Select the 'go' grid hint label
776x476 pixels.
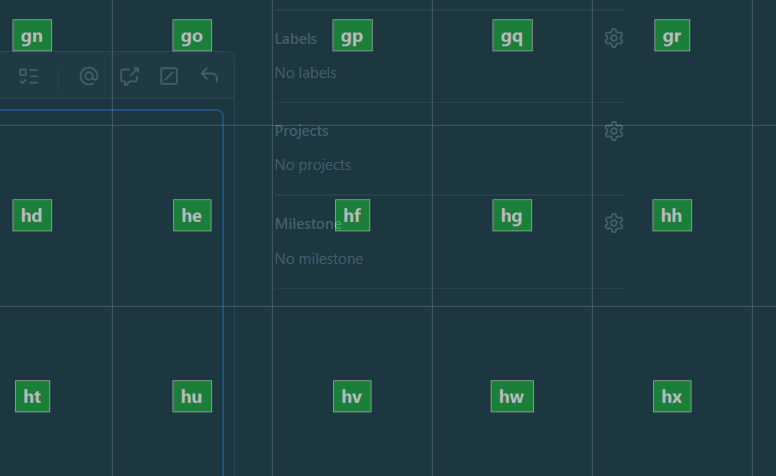192,36
